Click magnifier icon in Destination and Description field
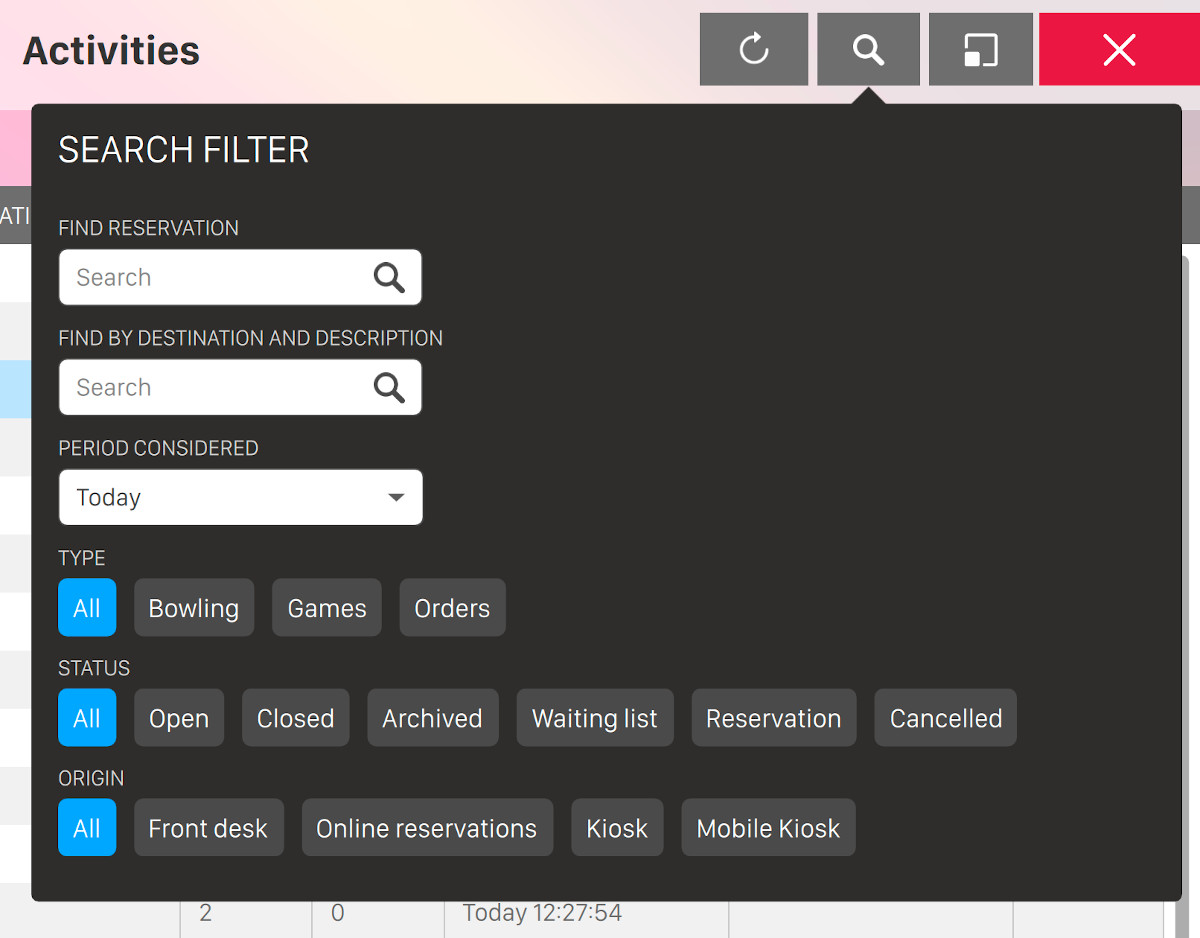Image resolution: width=1200 pixels, height=938 pixels. tap(389, 387)
